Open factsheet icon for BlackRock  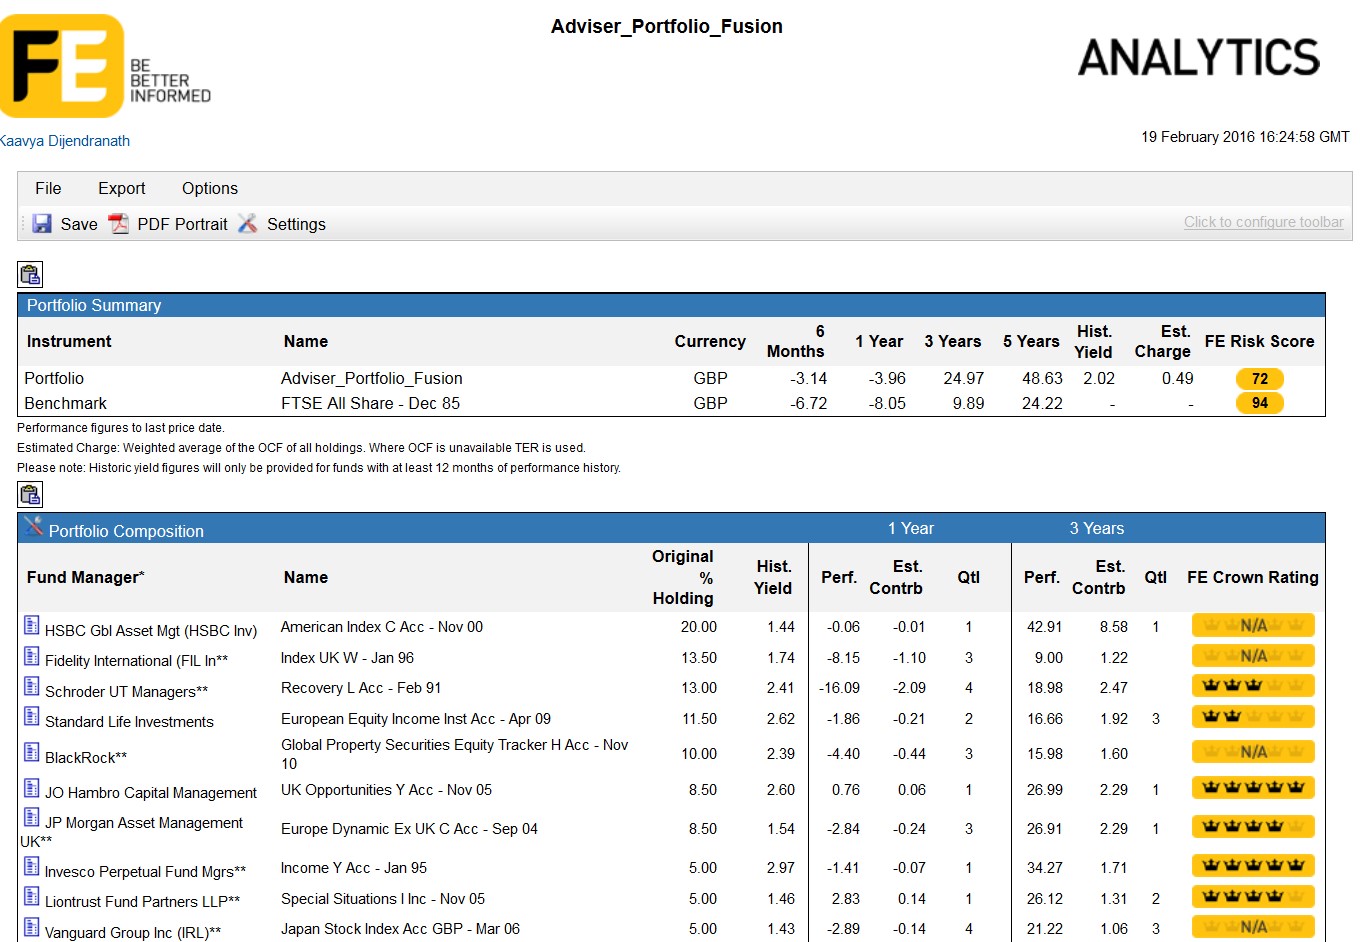point(32,753)
